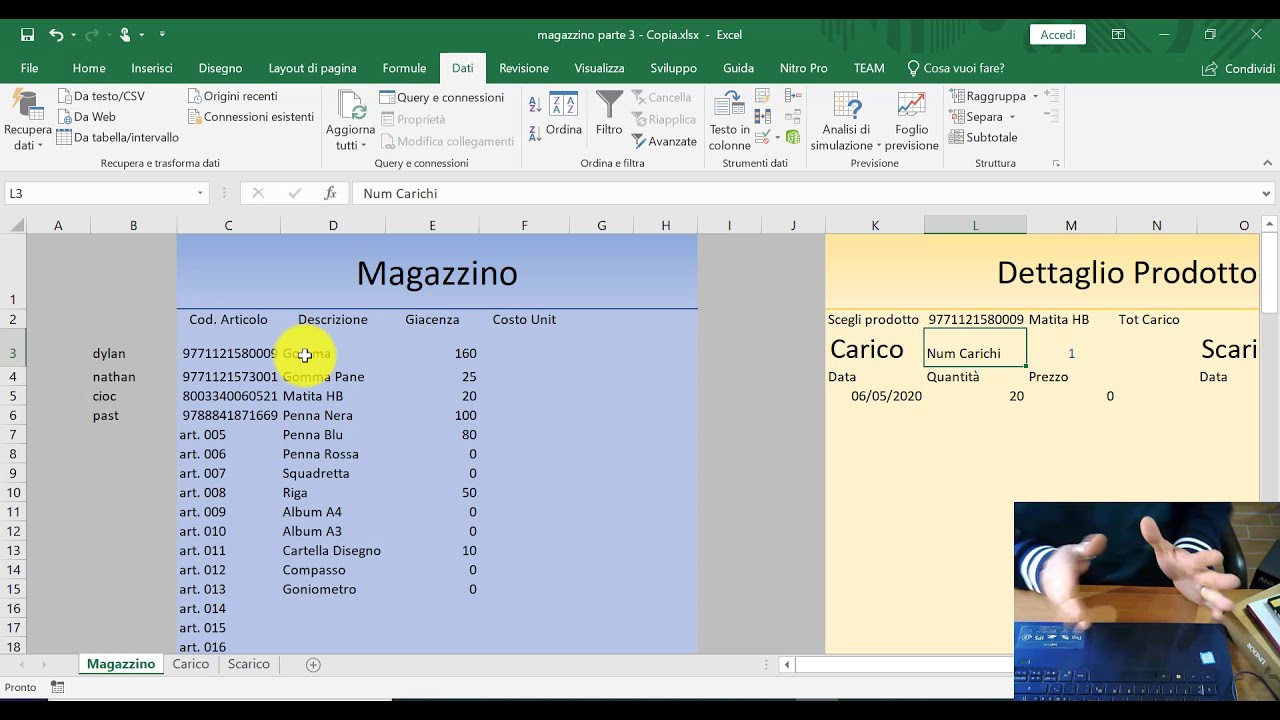This screenshot has width=1280, height=720.
Task: Open the Recupera dati menu
Action: (27, 122)
